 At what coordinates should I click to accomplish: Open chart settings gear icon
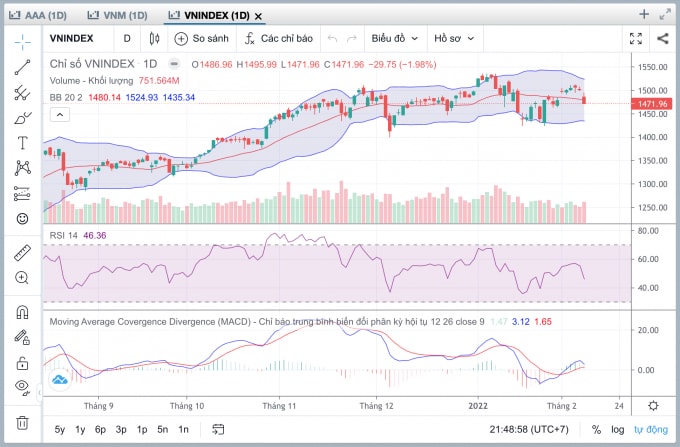(653, 406)
